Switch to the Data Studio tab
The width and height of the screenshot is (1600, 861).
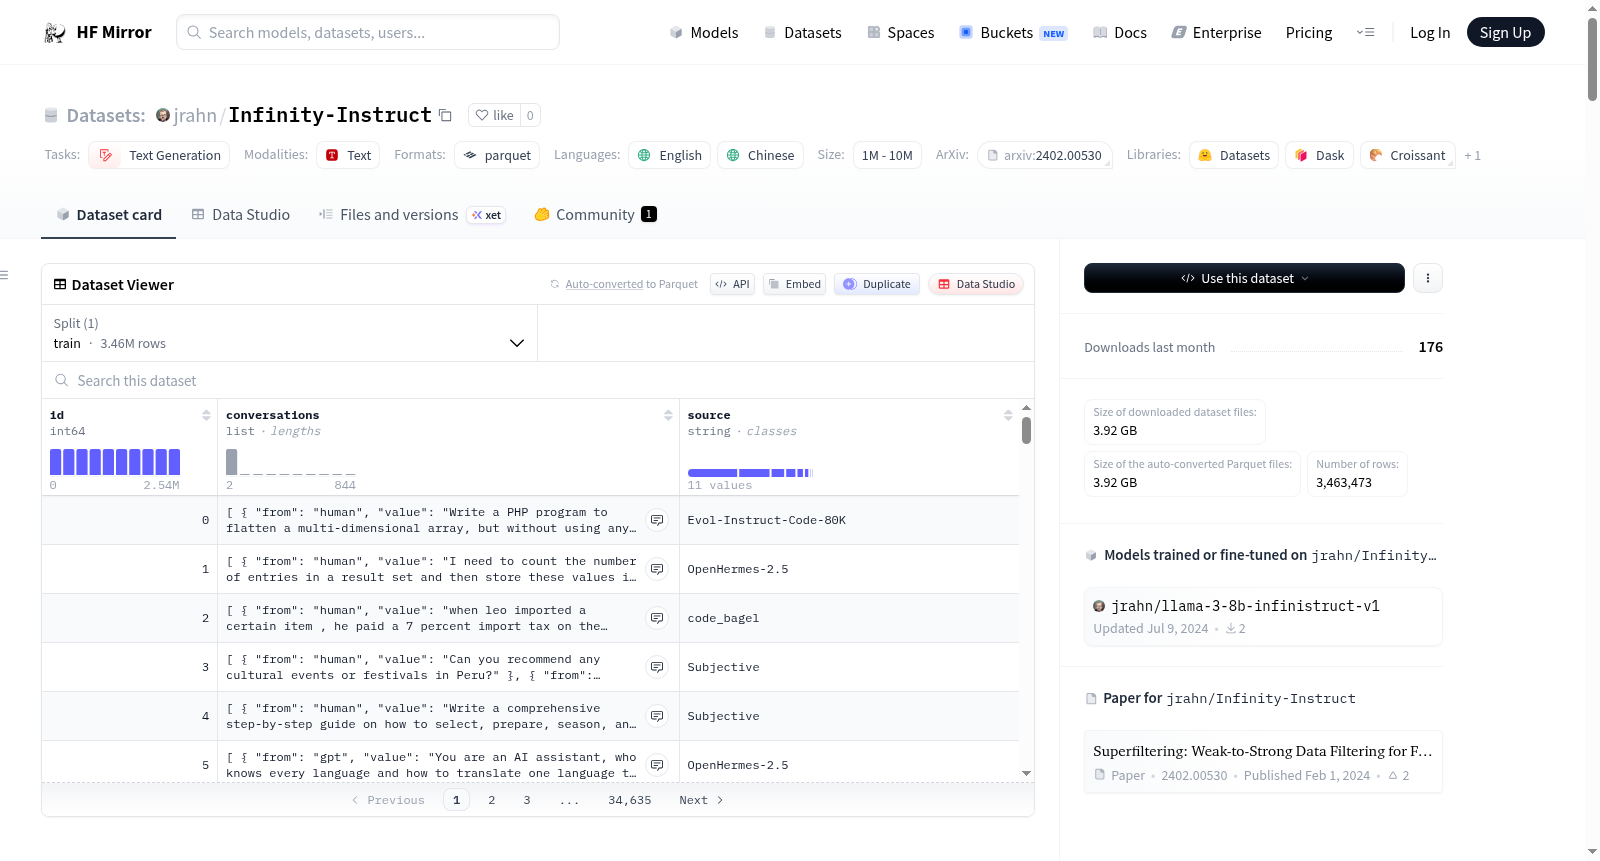click(240, 214)
